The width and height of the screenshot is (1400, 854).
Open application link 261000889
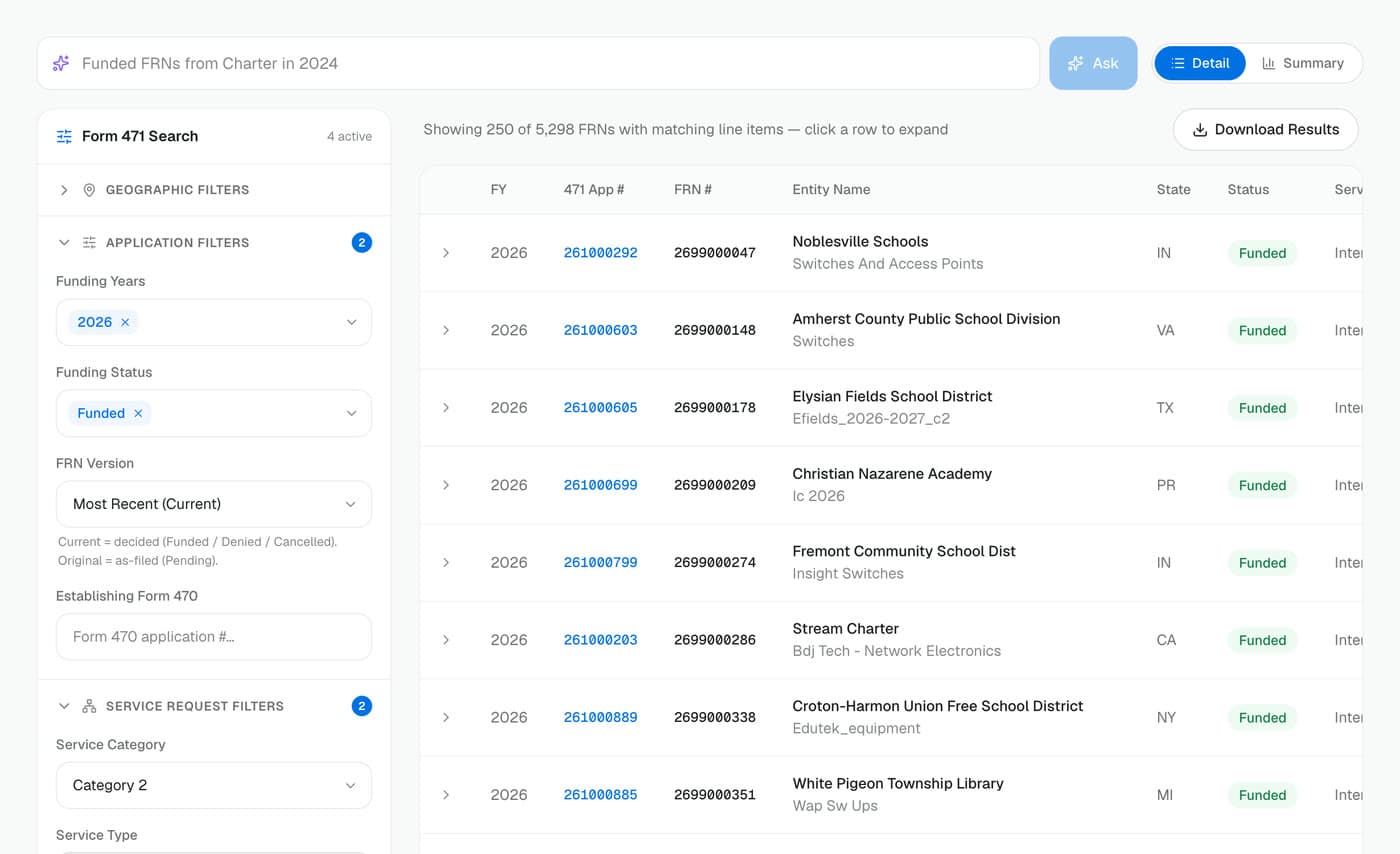pos(600,717)
